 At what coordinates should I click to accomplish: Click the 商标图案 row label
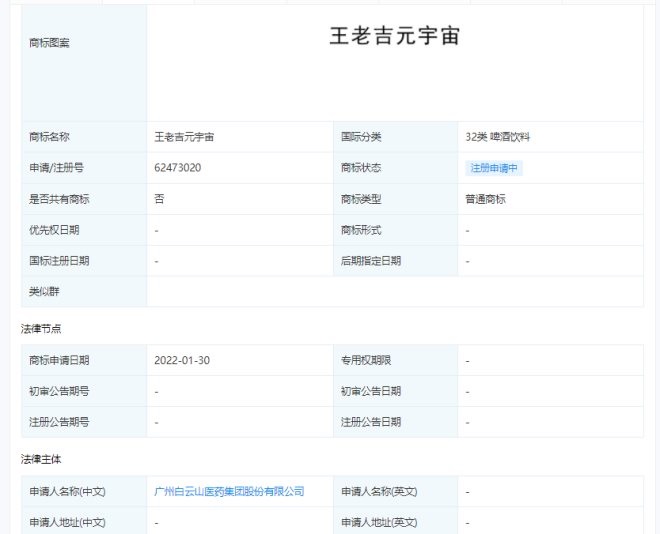[x=50, y=43]
